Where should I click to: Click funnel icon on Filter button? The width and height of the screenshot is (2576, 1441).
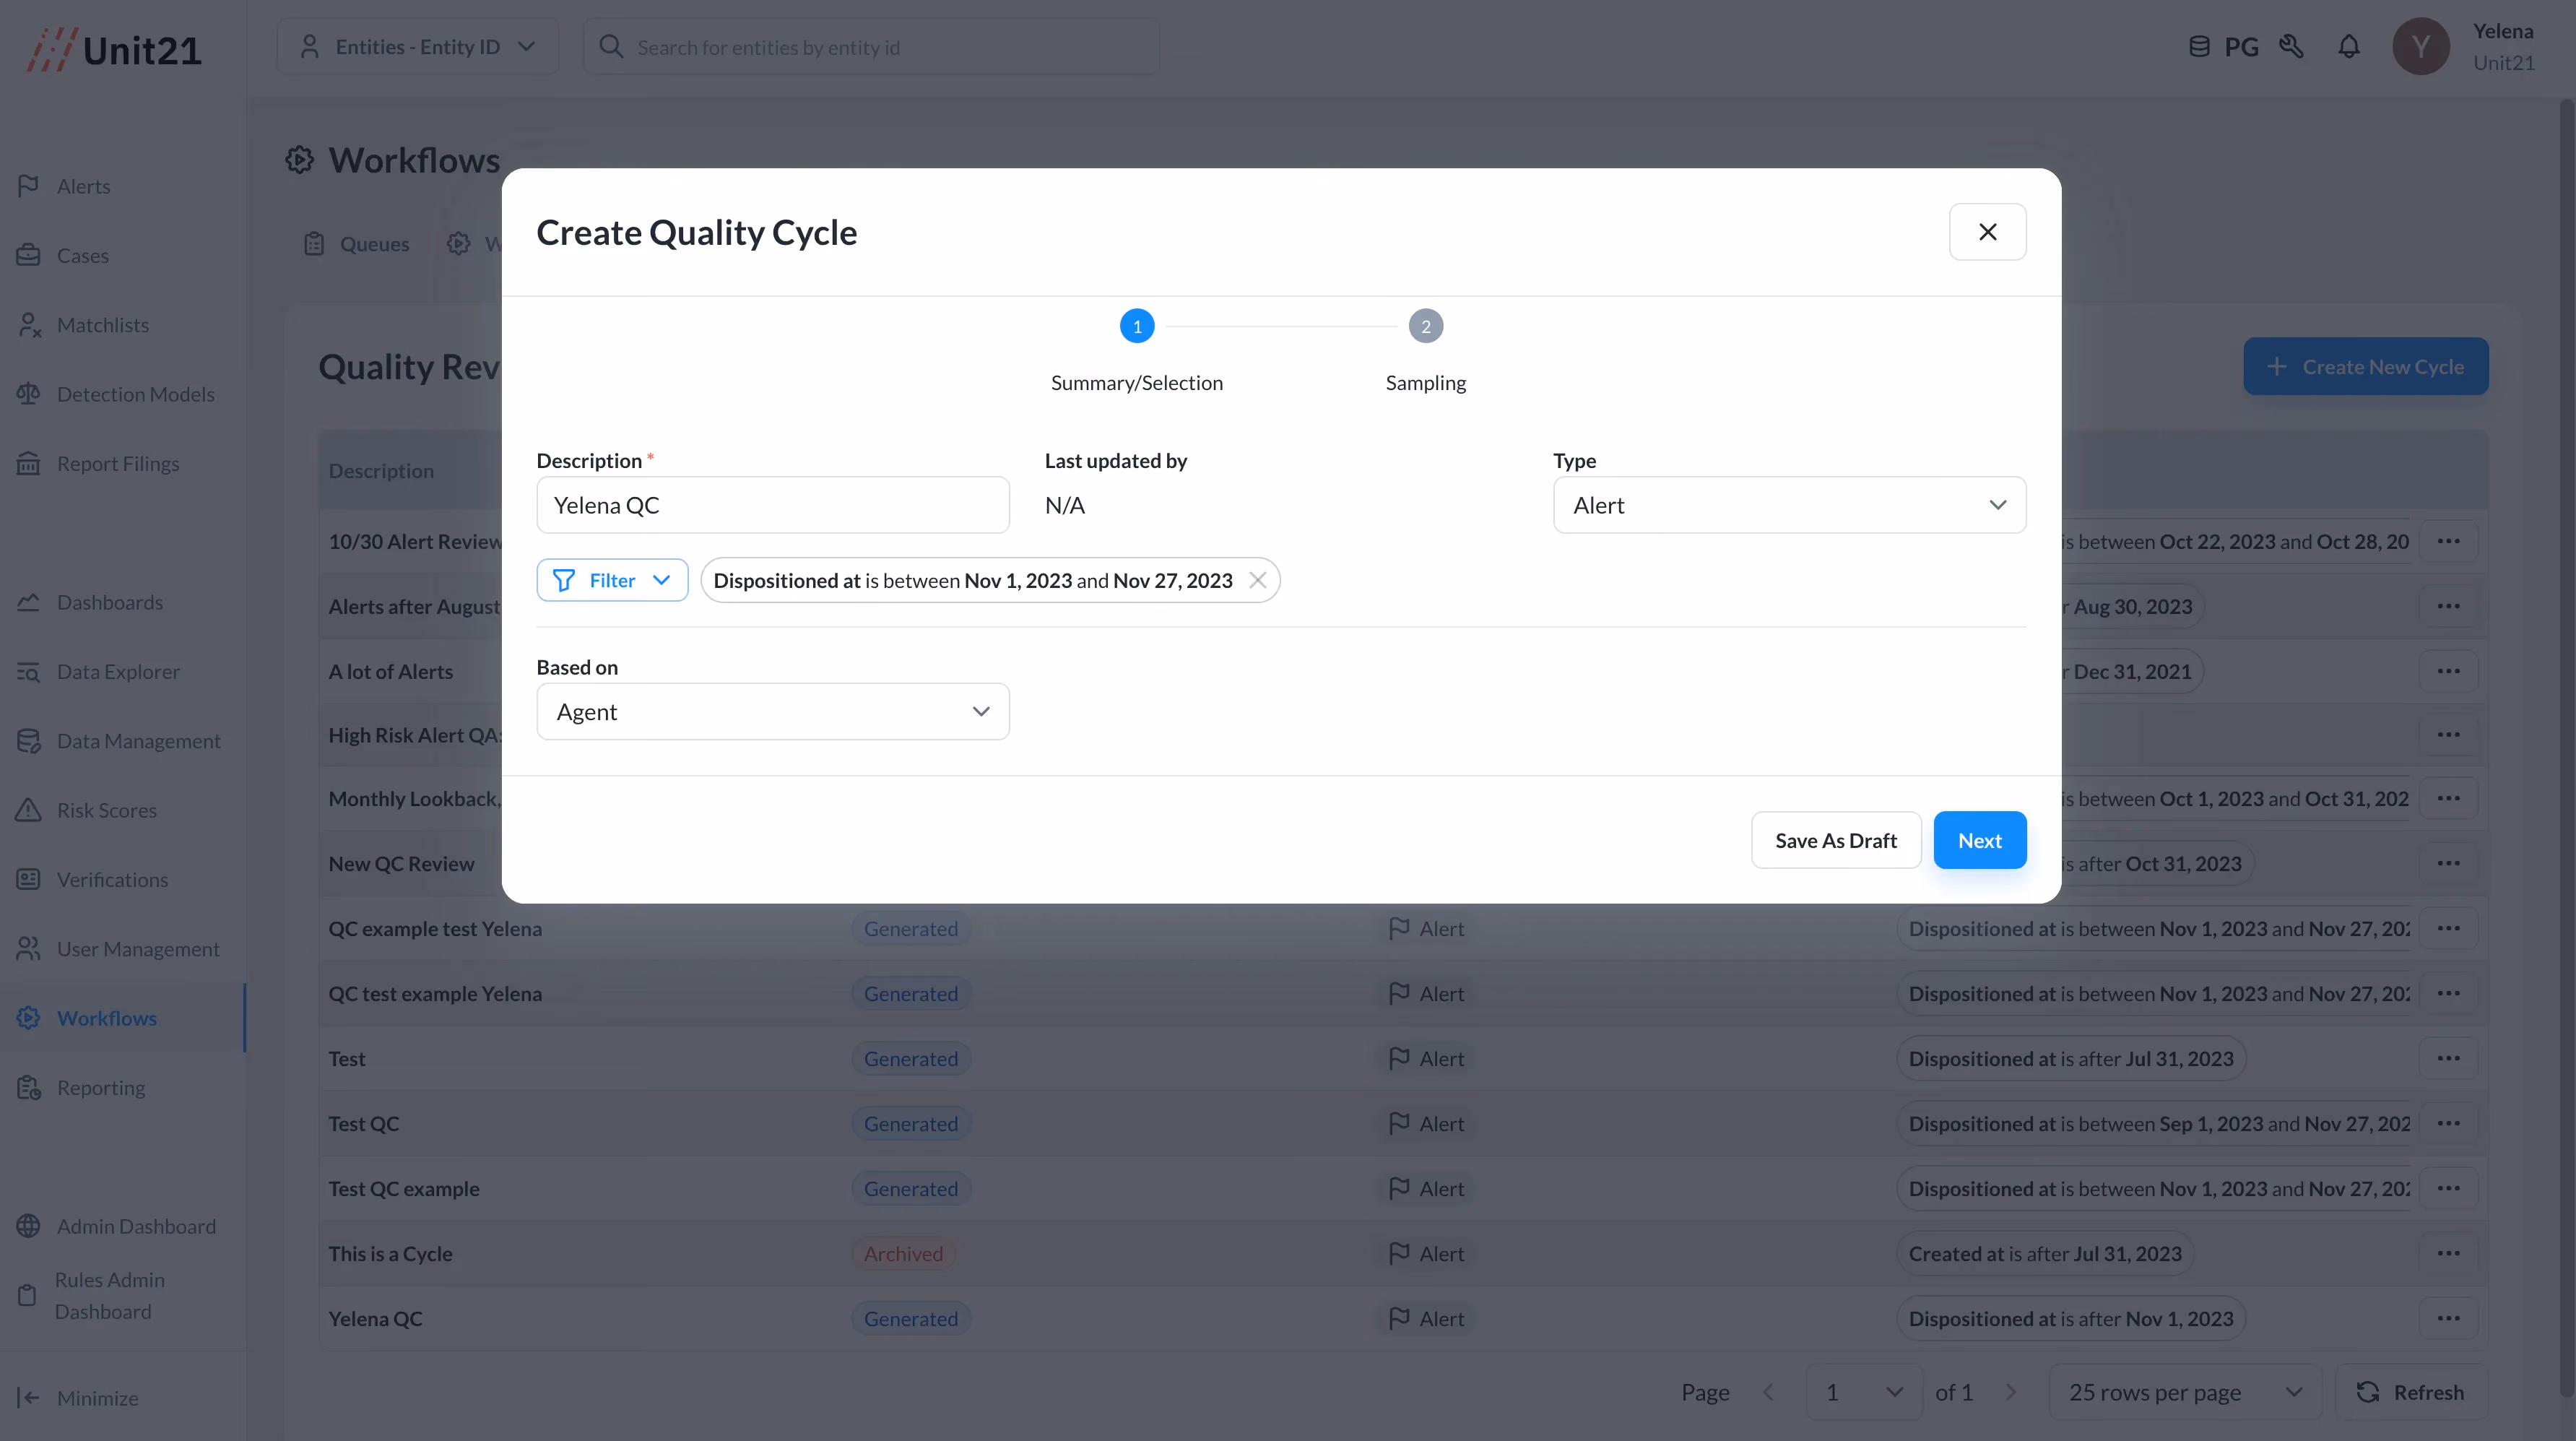coord(563,580)
